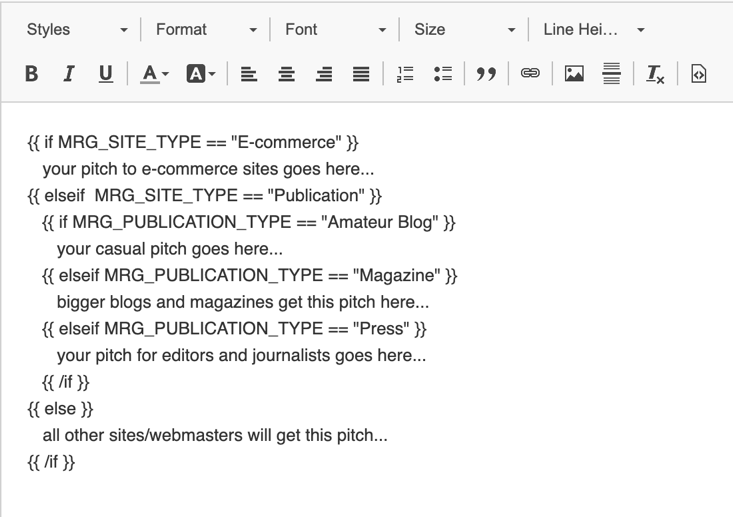
Task: Click the 'Amateur Blog' condition line
Action: click(249, 222)
